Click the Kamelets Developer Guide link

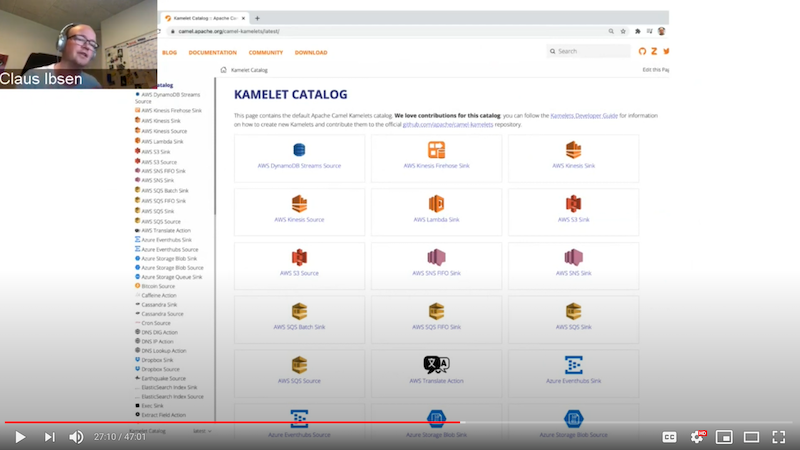coord(585,116)
